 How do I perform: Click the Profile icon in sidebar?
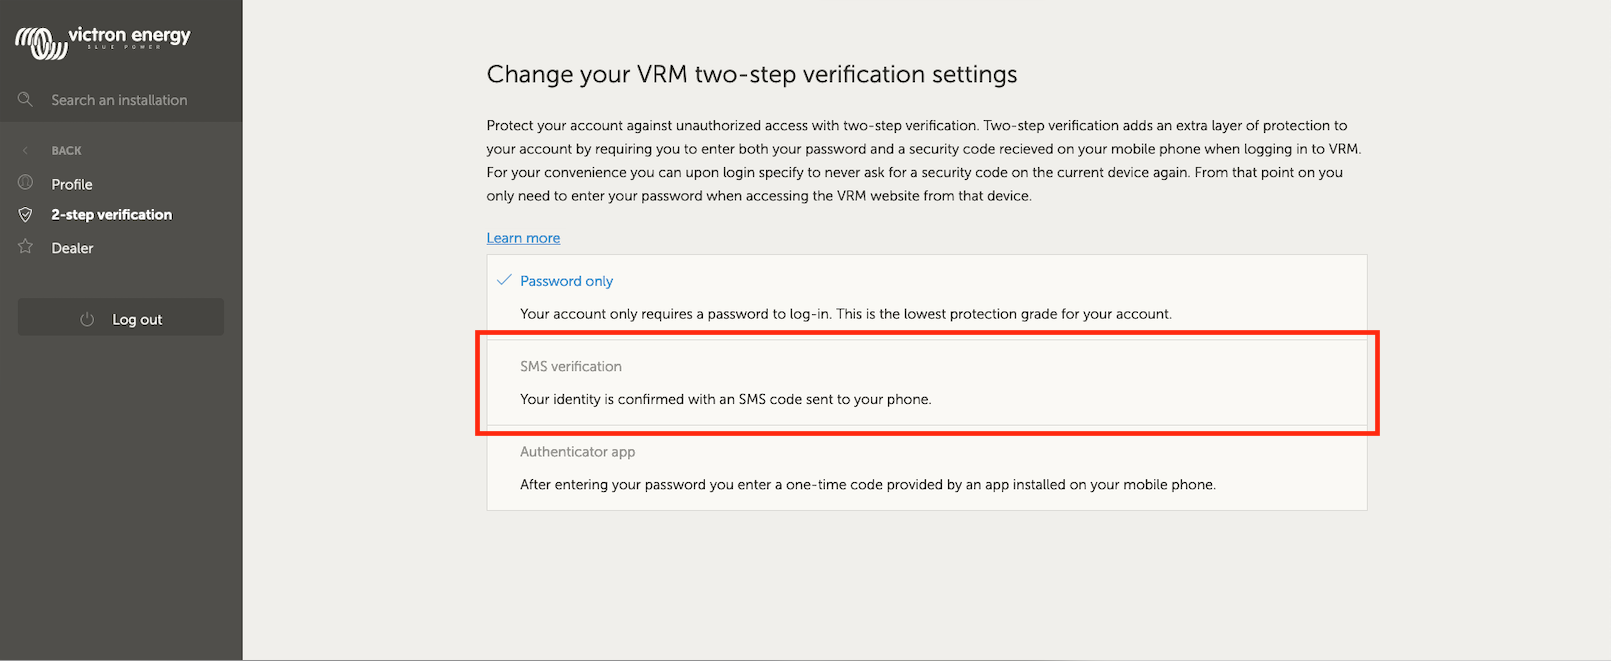26,183
